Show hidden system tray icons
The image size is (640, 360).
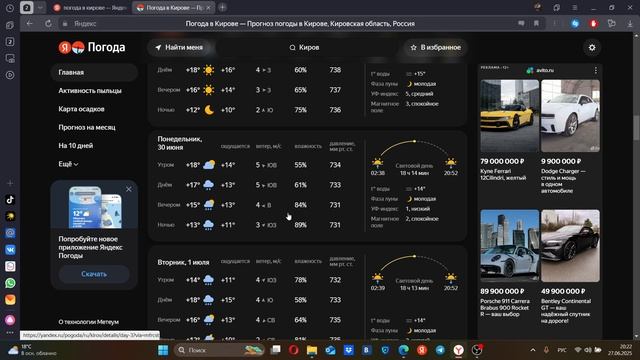tap(533, 350)
